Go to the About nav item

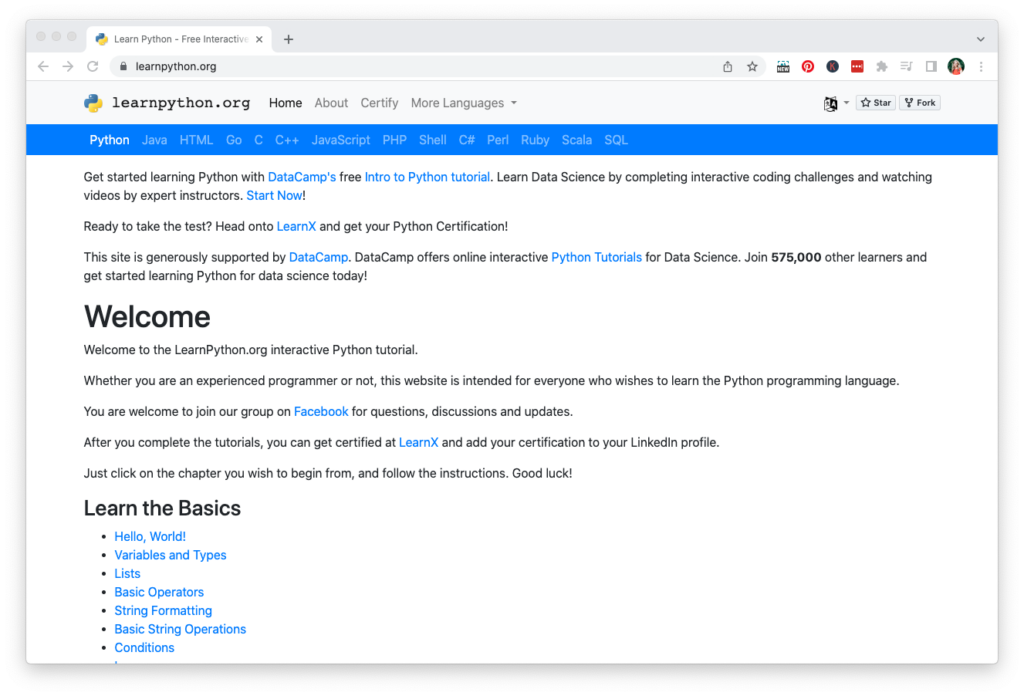tap(331, 103)
